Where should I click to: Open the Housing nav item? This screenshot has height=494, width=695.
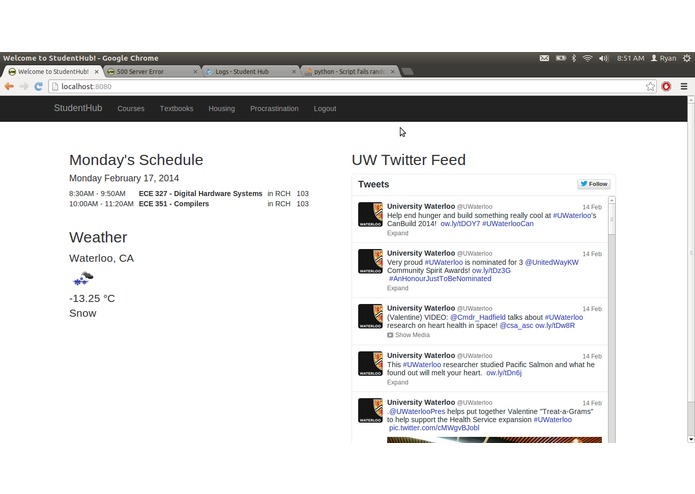222,109
